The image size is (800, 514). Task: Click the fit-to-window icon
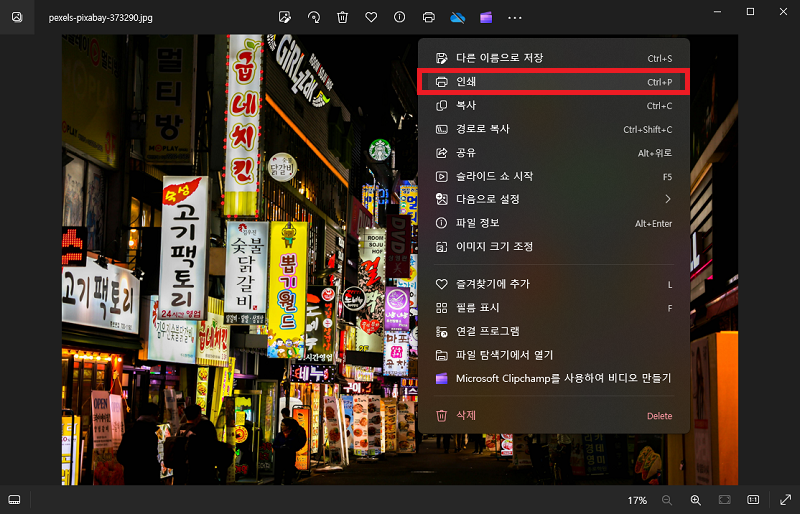tap(724, 500)
